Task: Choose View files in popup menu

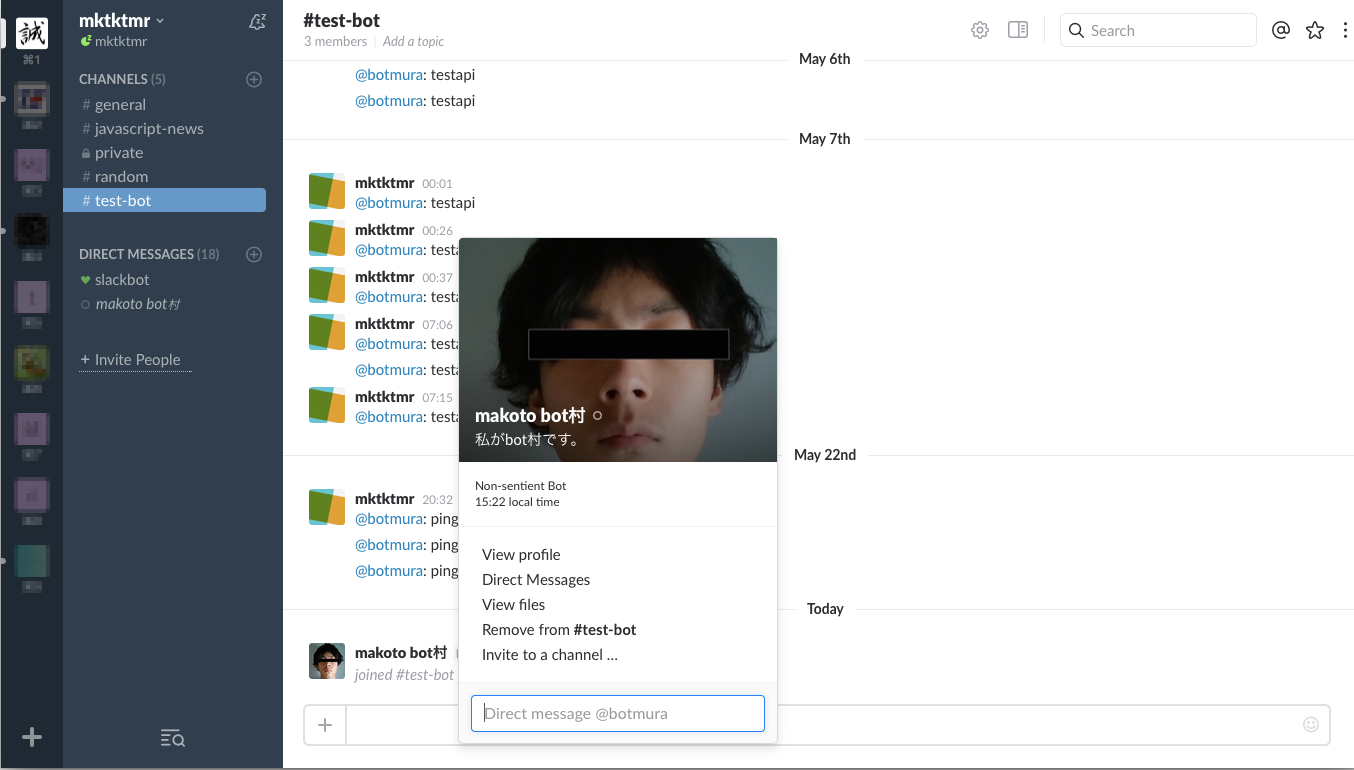Action: pos(514,604)
